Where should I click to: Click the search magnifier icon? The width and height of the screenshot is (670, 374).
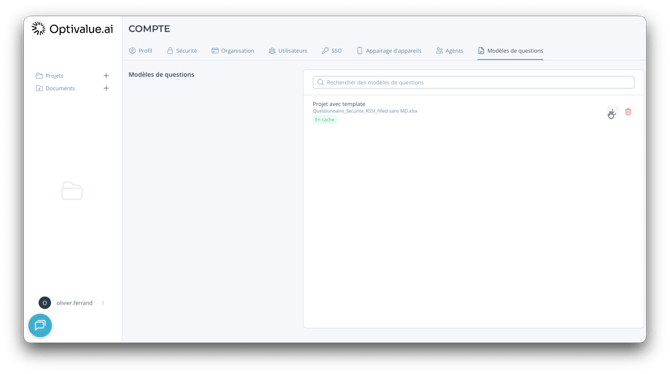(x=320, y=82)
